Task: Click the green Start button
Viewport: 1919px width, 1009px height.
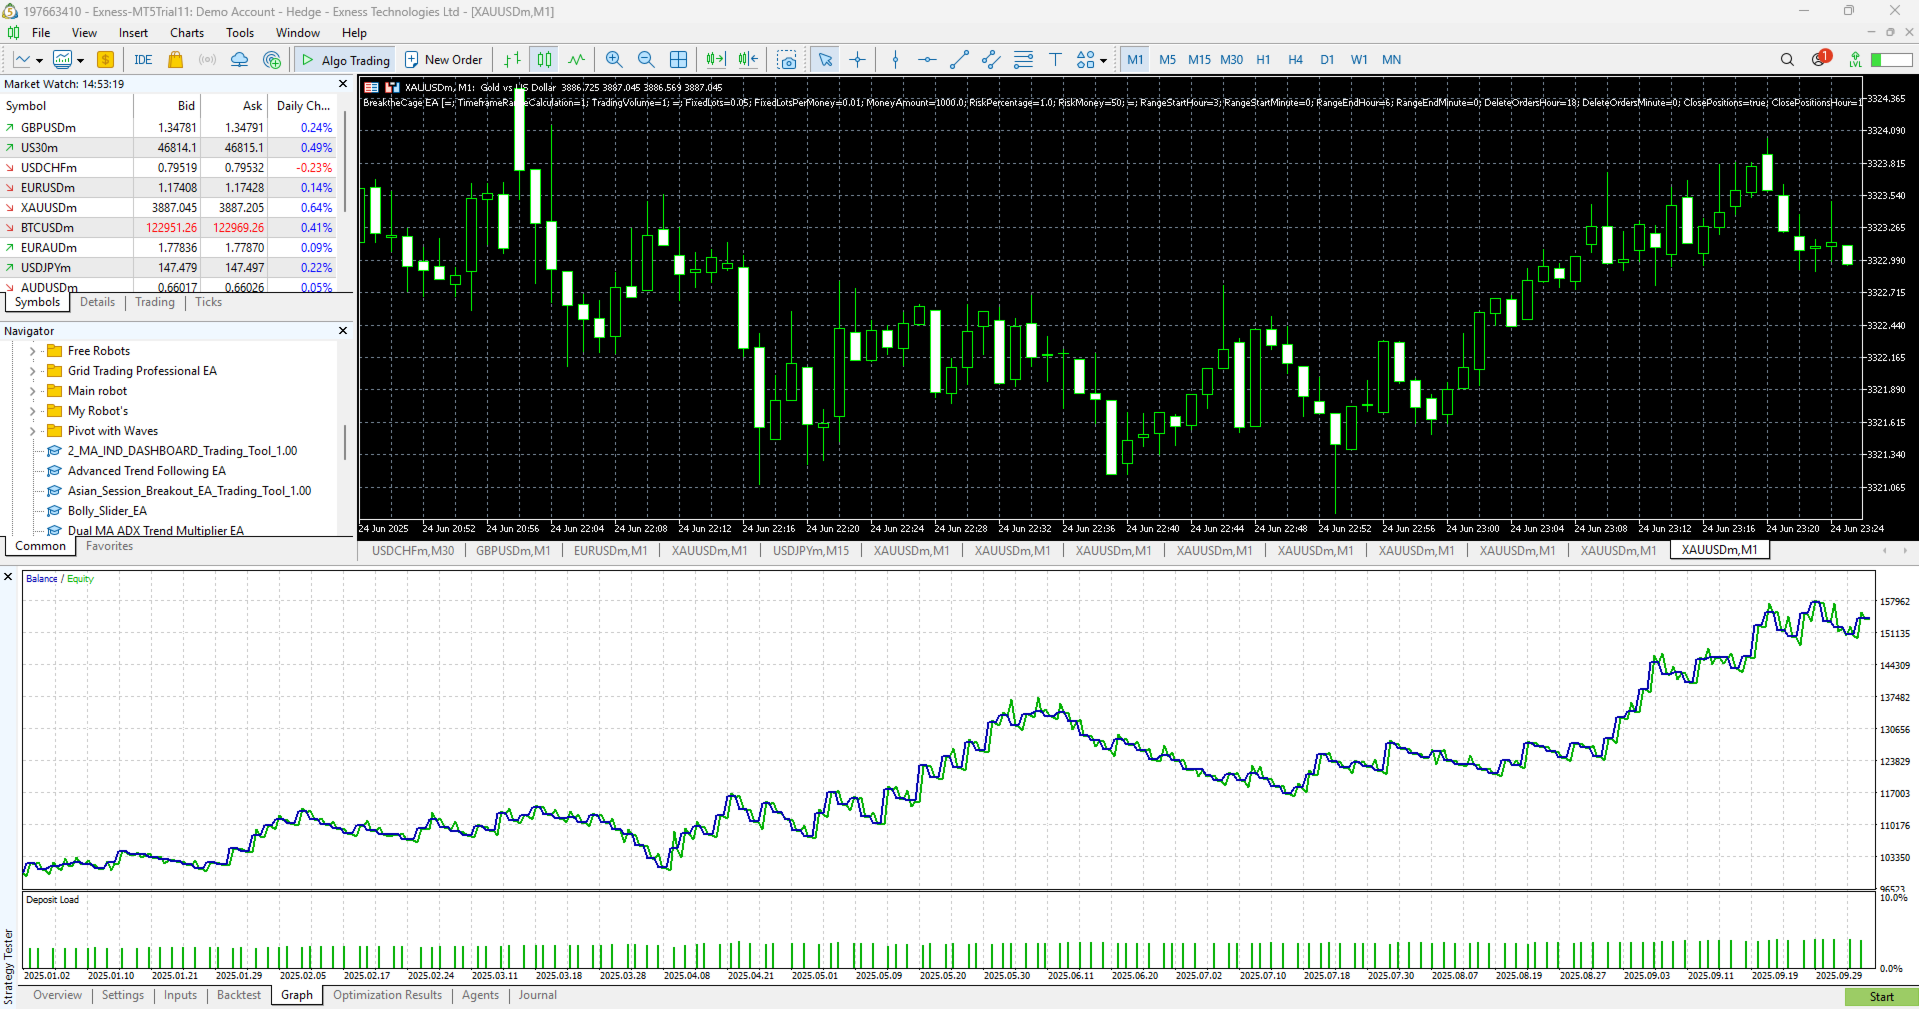Action: click(1881, 997)
